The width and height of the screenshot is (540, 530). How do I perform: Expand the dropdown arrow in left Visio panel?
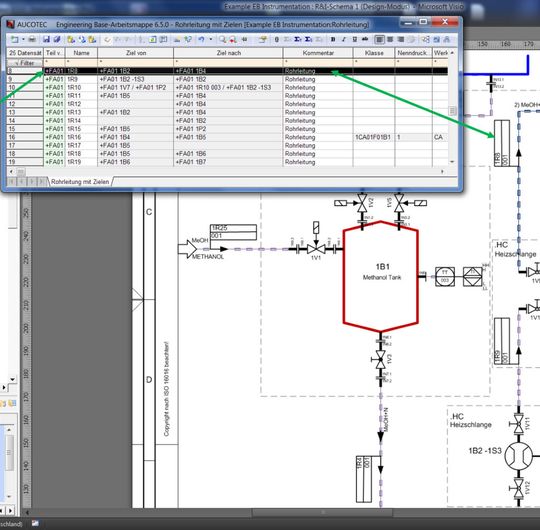click(12, 380)
